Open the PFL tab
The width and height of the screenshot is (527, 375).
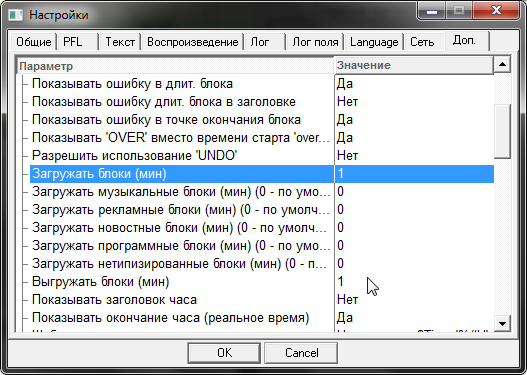pyautogui.click(x=77, y=42)
